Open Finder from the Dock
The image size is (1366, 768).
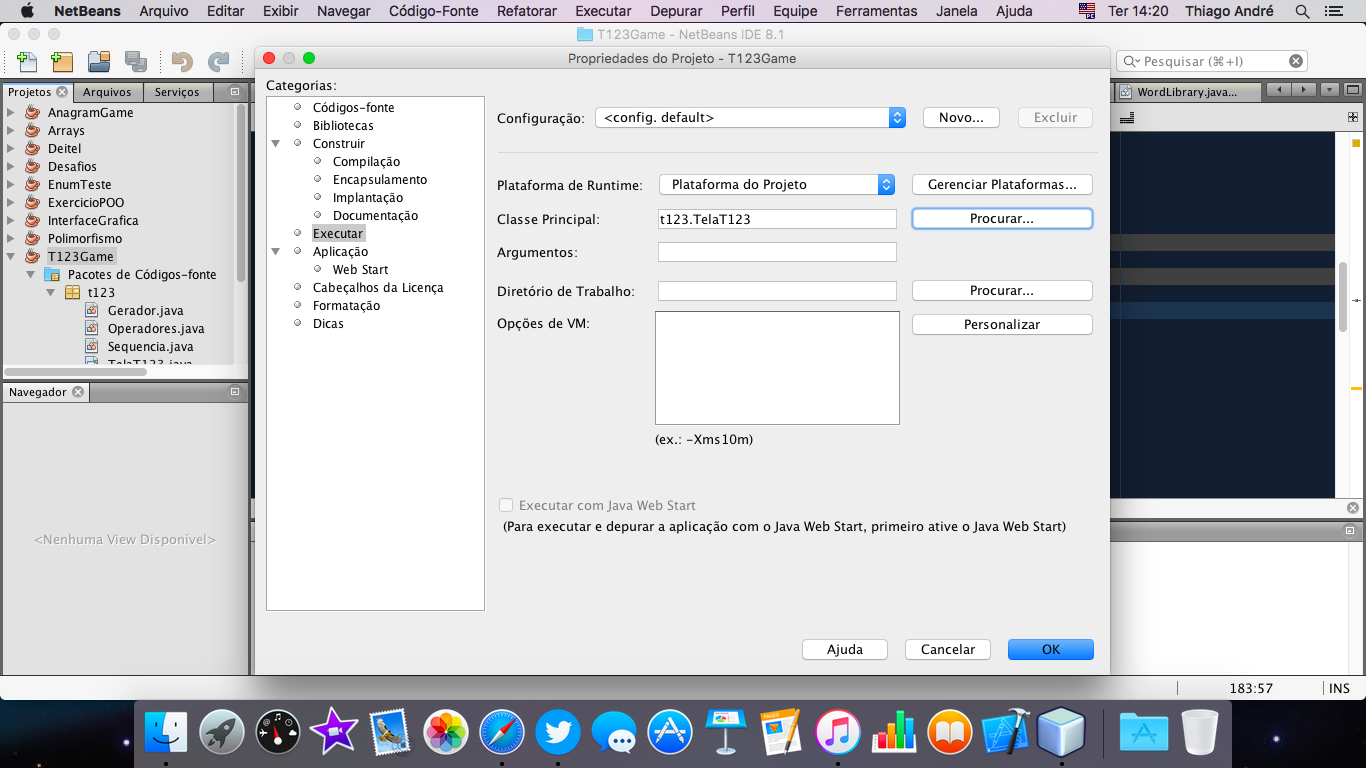(166, 732)
